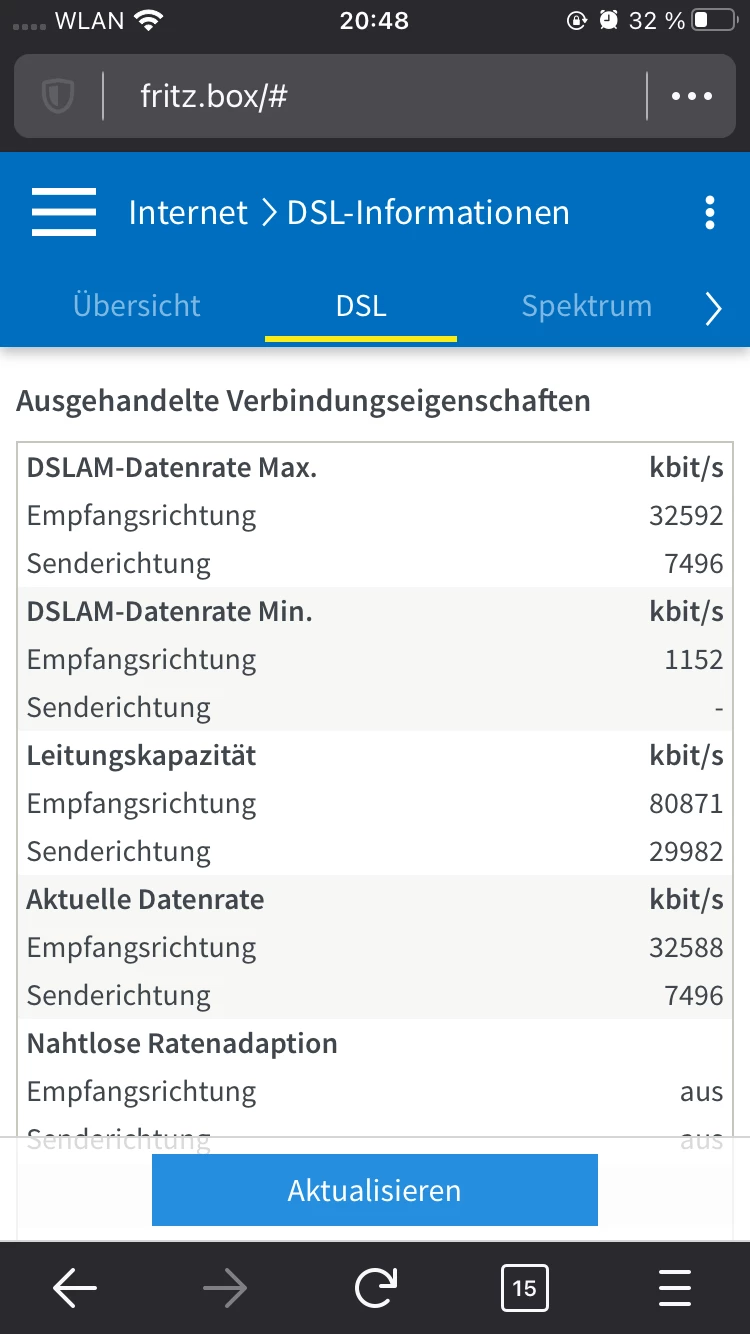Screen dimensions: 750x1334
Task: Tap the Leitungskapazität table heading row
Action: 375,755
